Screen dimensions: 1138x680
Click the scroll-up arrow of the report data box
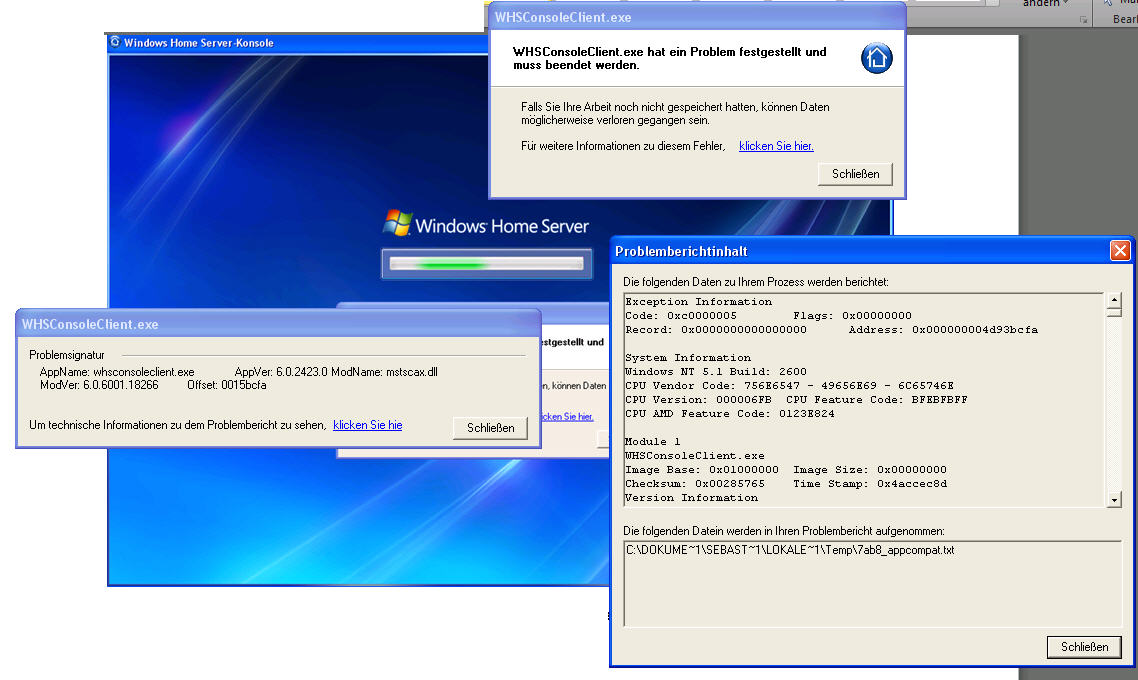(1114, 300)
